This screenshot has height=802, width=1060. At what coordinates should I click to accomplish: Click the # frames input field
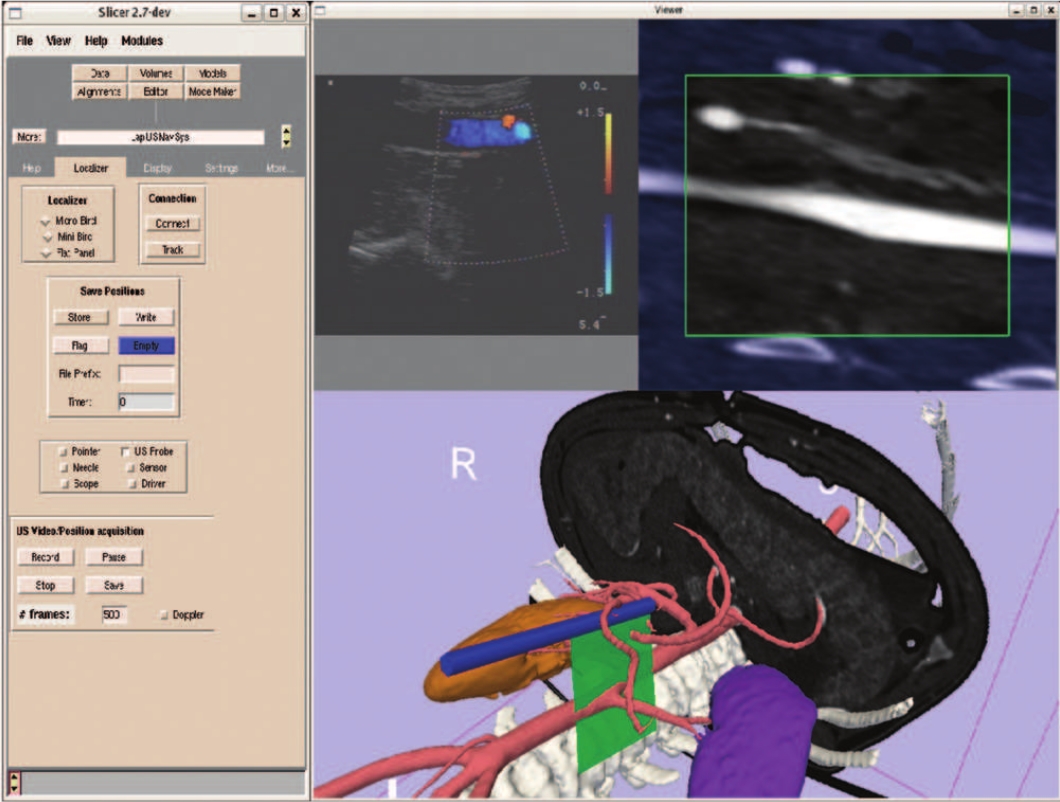(115, 615)
